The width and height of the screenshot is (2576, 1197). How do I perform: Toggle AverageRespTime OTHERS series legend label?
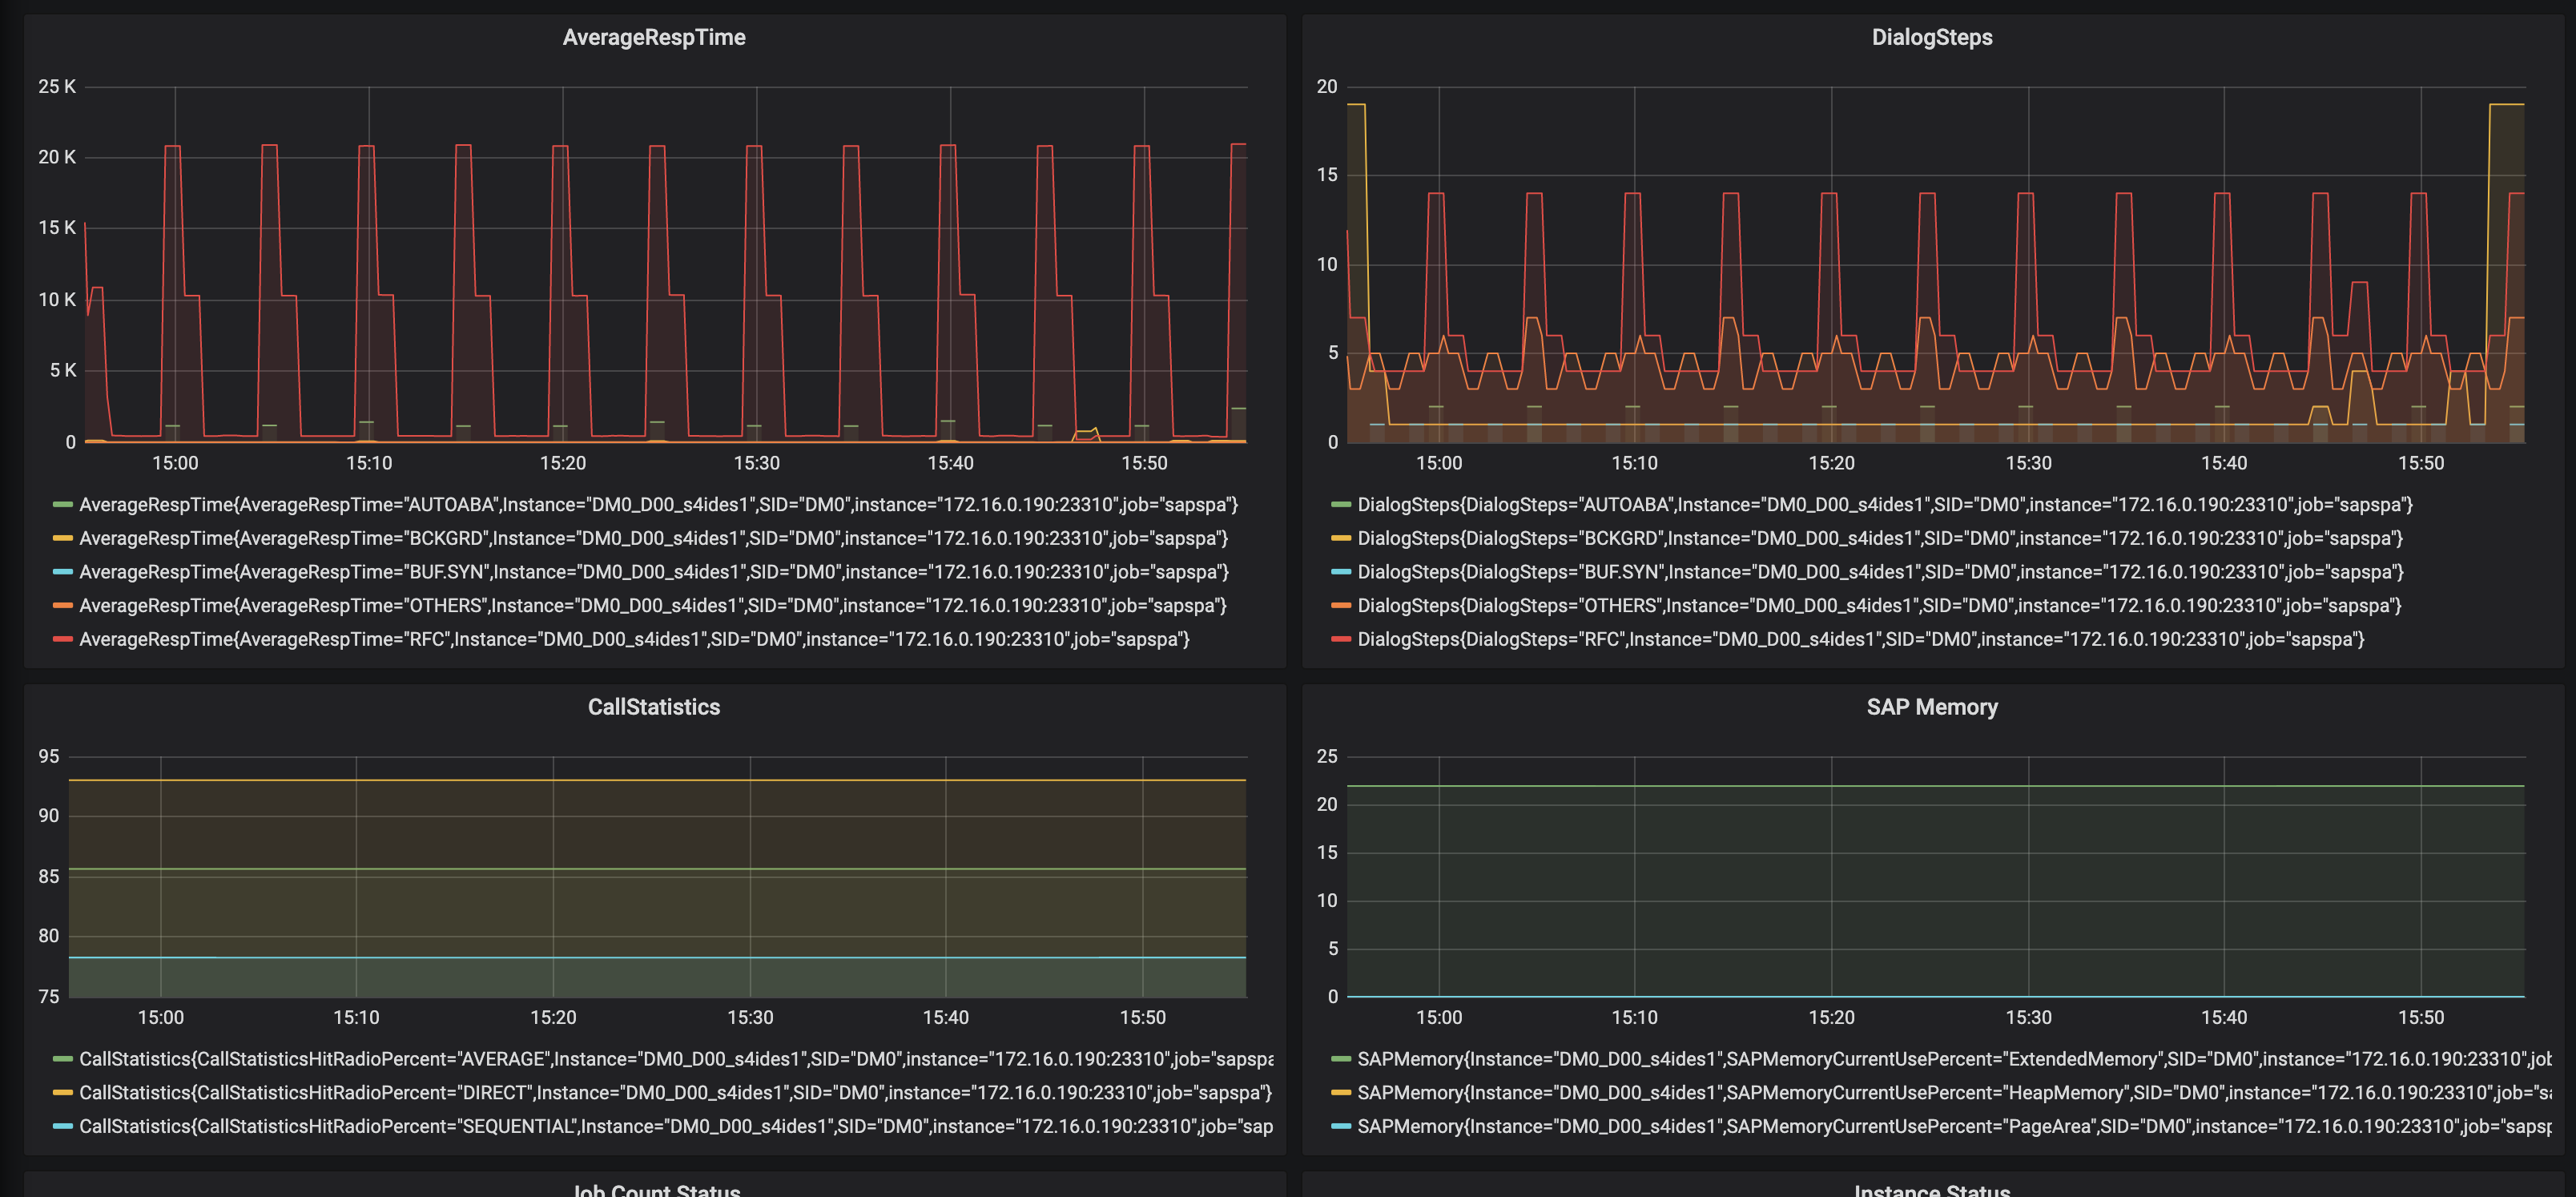[x=652, y=606]
